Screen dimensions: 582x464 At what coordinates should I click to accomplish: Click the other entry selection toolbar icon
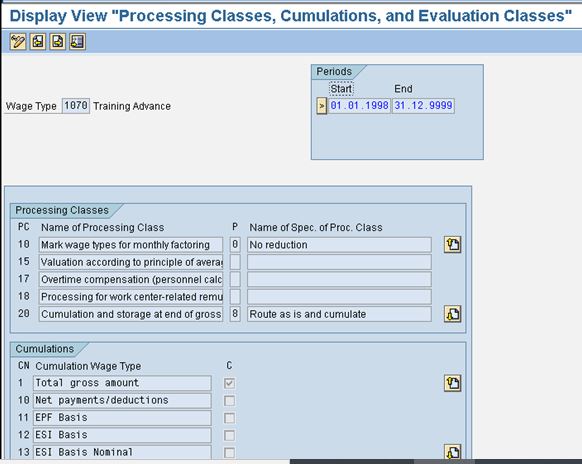[x=77, y=42]
